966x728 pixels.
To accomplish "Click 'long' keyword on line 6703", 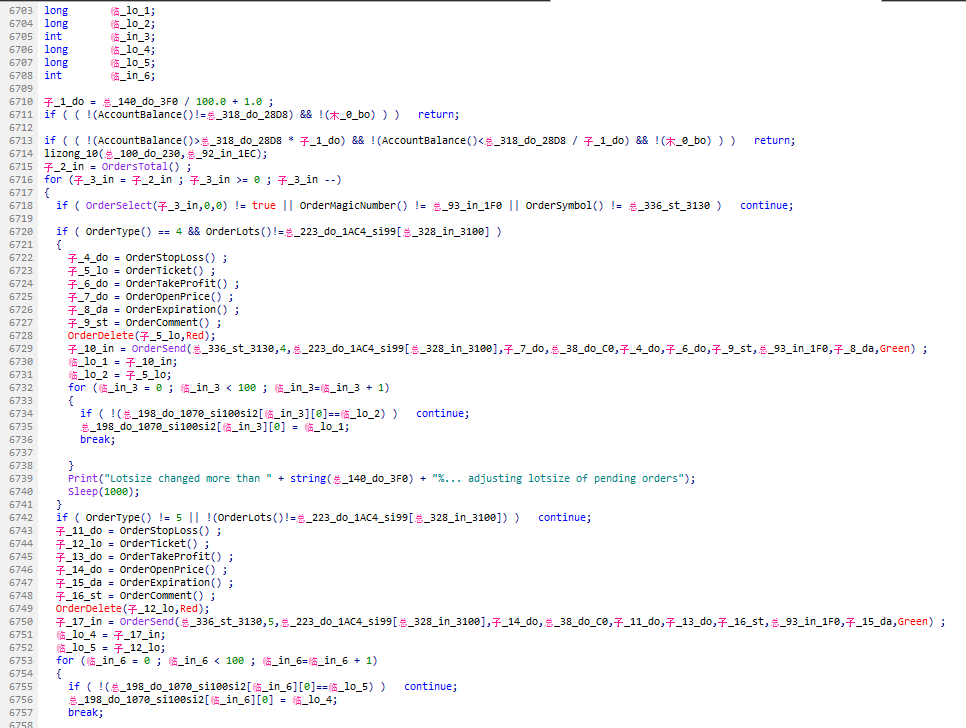I will pos(56,10).
